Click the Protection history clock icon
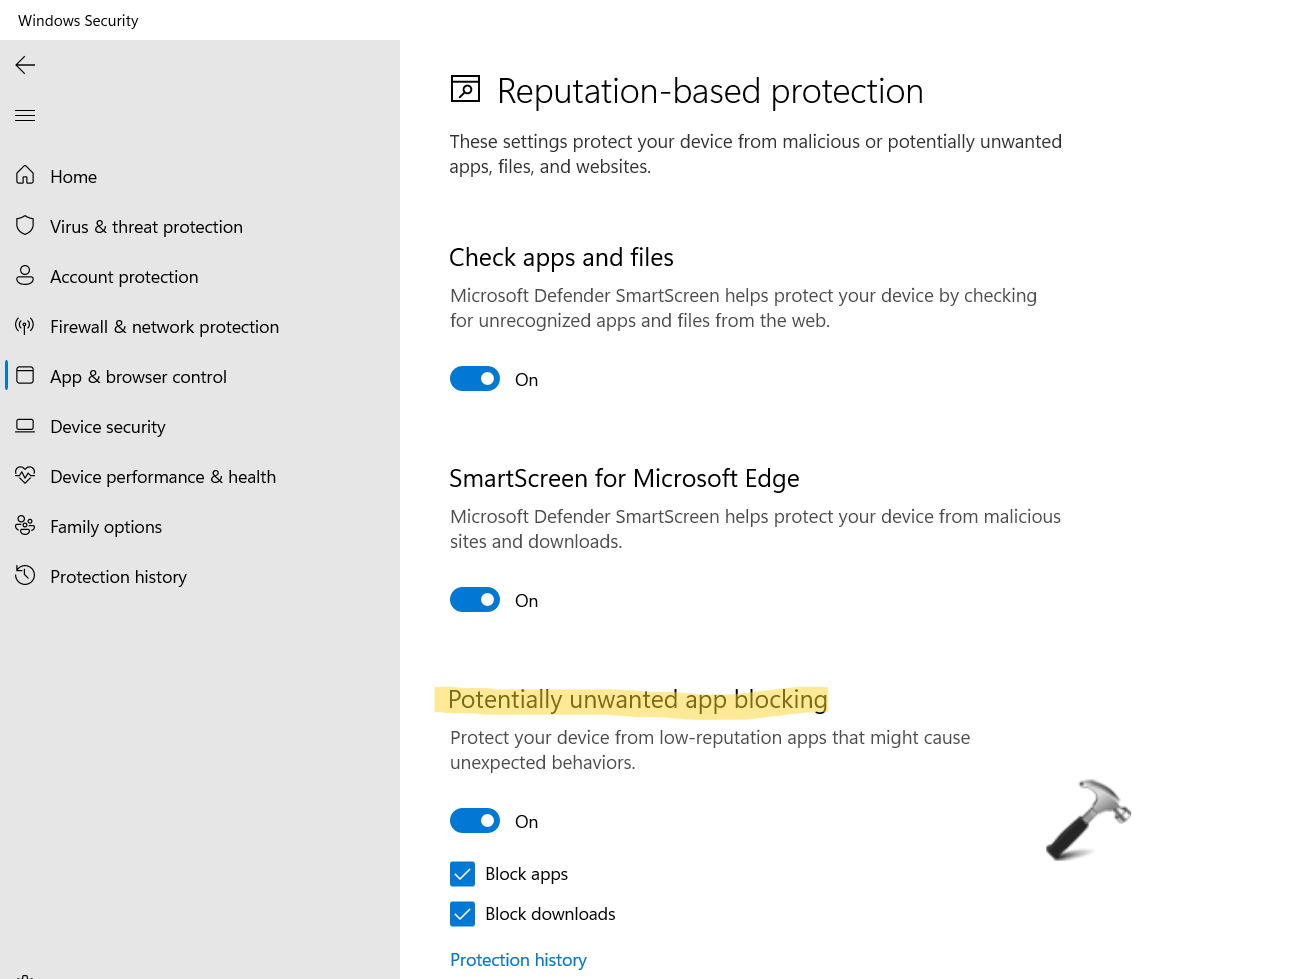This screenshot has width=1315, height=979. coord(25,576)
